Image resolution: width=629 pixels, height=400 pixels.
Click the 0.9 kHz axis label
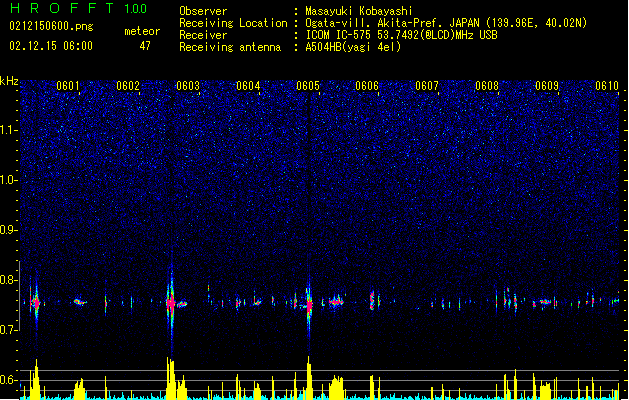click(x=9, y=230)
